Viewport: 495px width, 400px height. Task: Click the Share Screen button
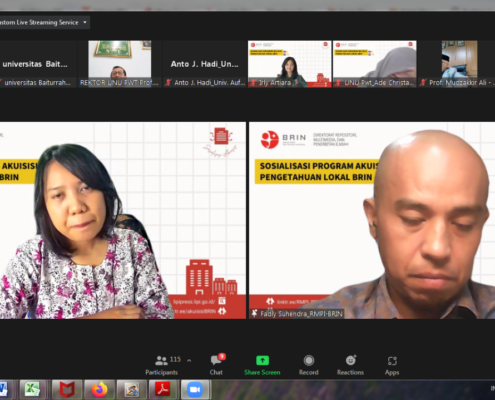click(x=262, y=365)
